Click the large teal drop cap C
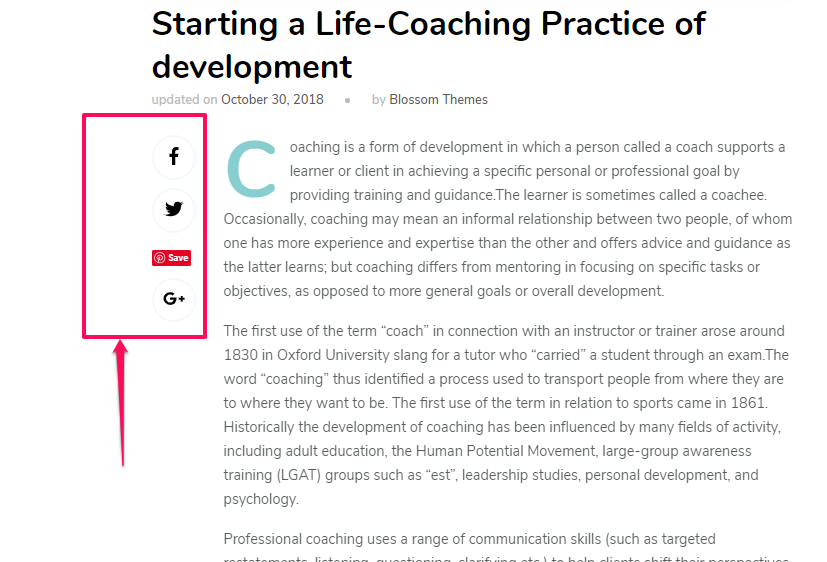 coord(252,169)
